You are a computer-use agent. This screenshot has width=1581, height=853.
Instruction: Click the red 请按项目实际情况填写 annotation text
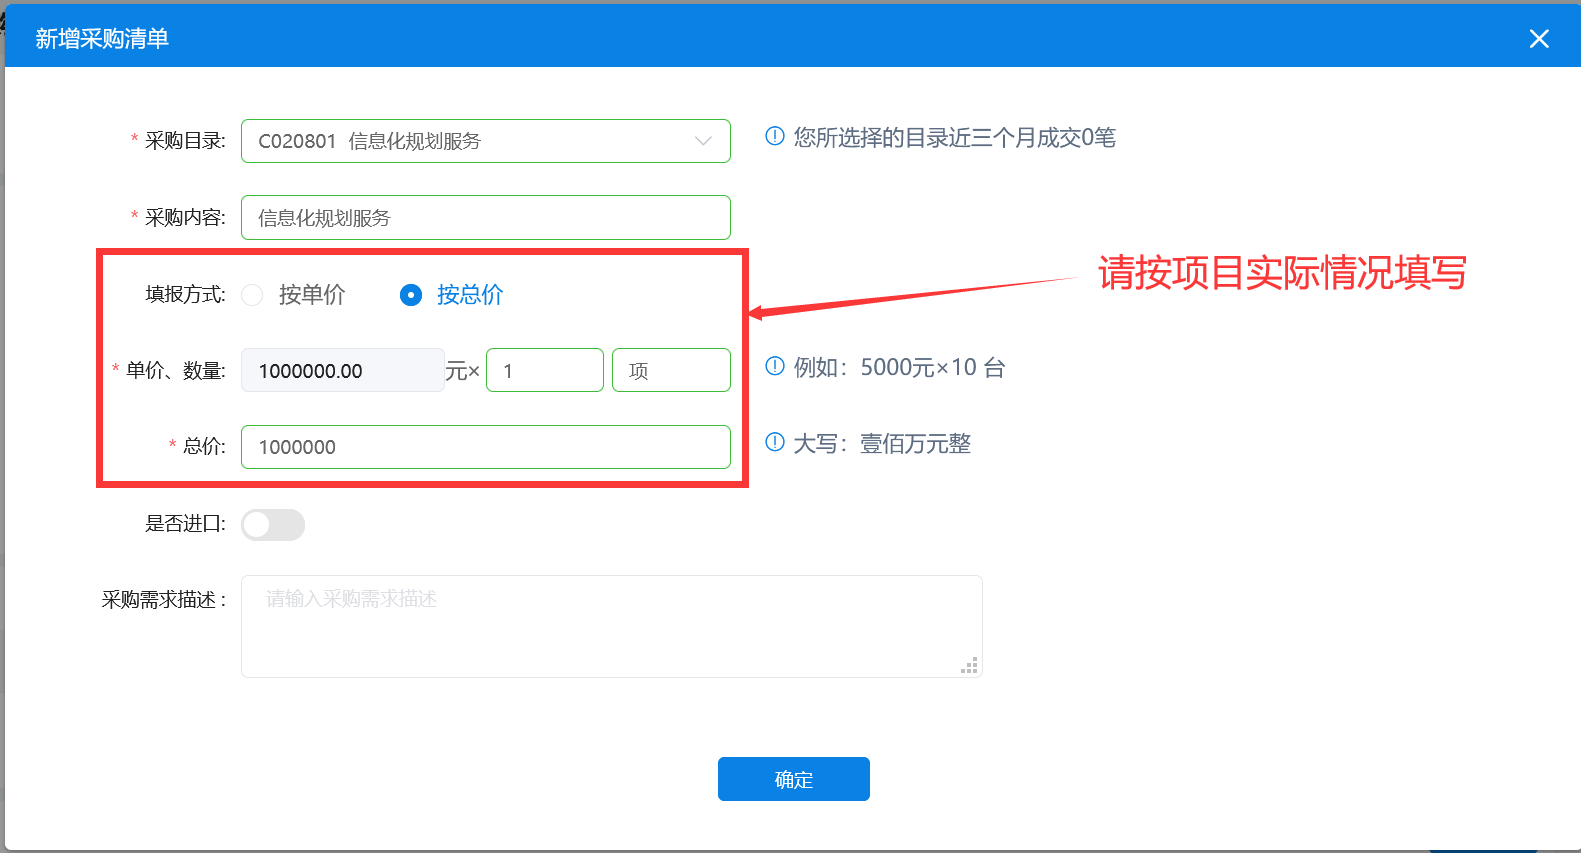pyautogui.click(x=1282, y=273)
